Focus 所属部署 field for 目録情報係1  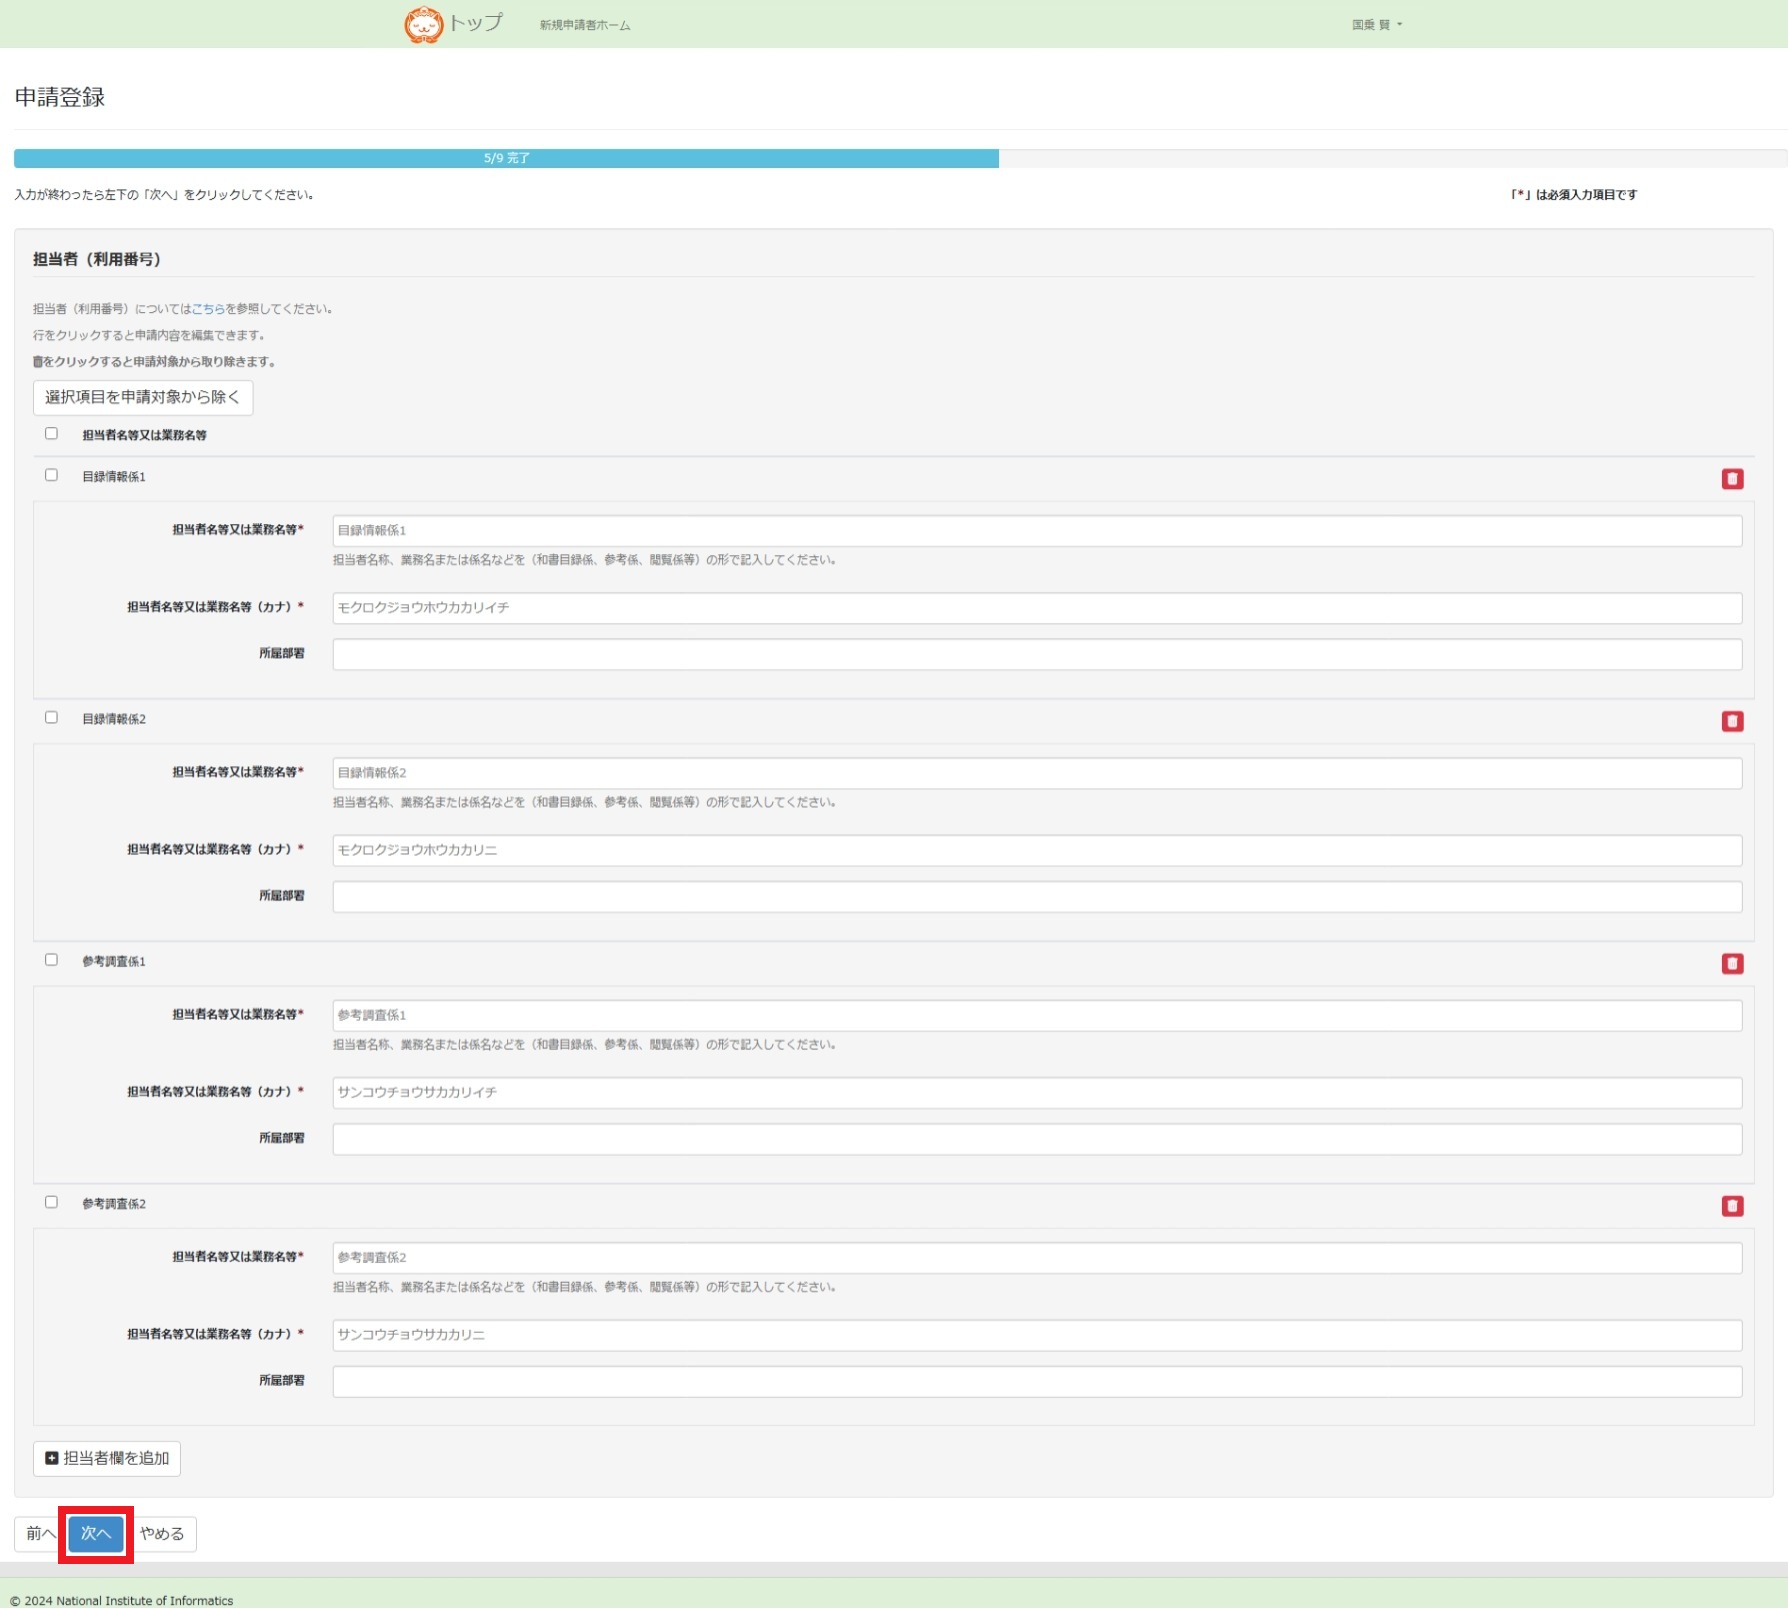click(x=1037, y=654)
